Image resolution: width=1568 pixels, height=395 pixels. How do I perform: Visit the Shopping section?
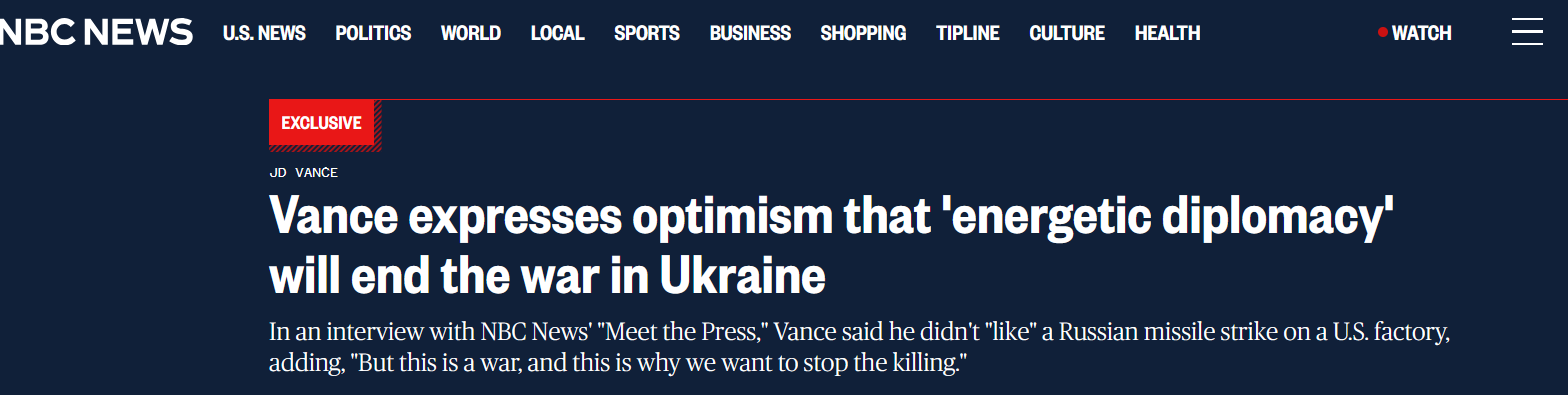(x=863, y=33)
